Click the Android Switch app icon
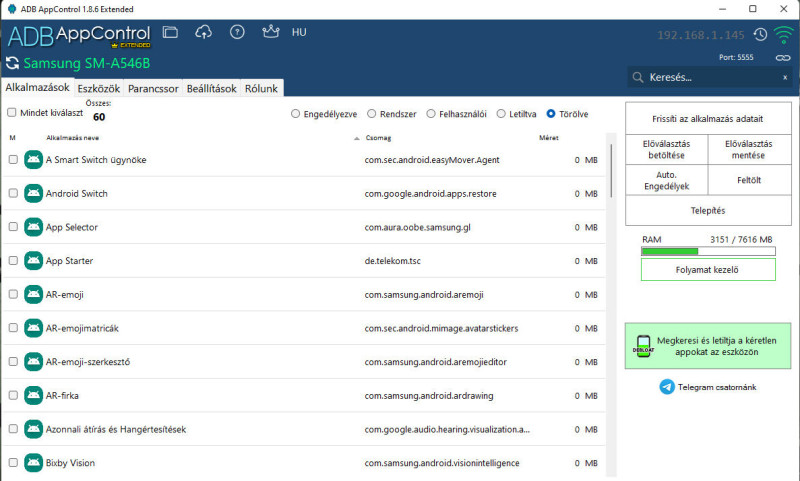The image size is (800, 481). point(34,193)
